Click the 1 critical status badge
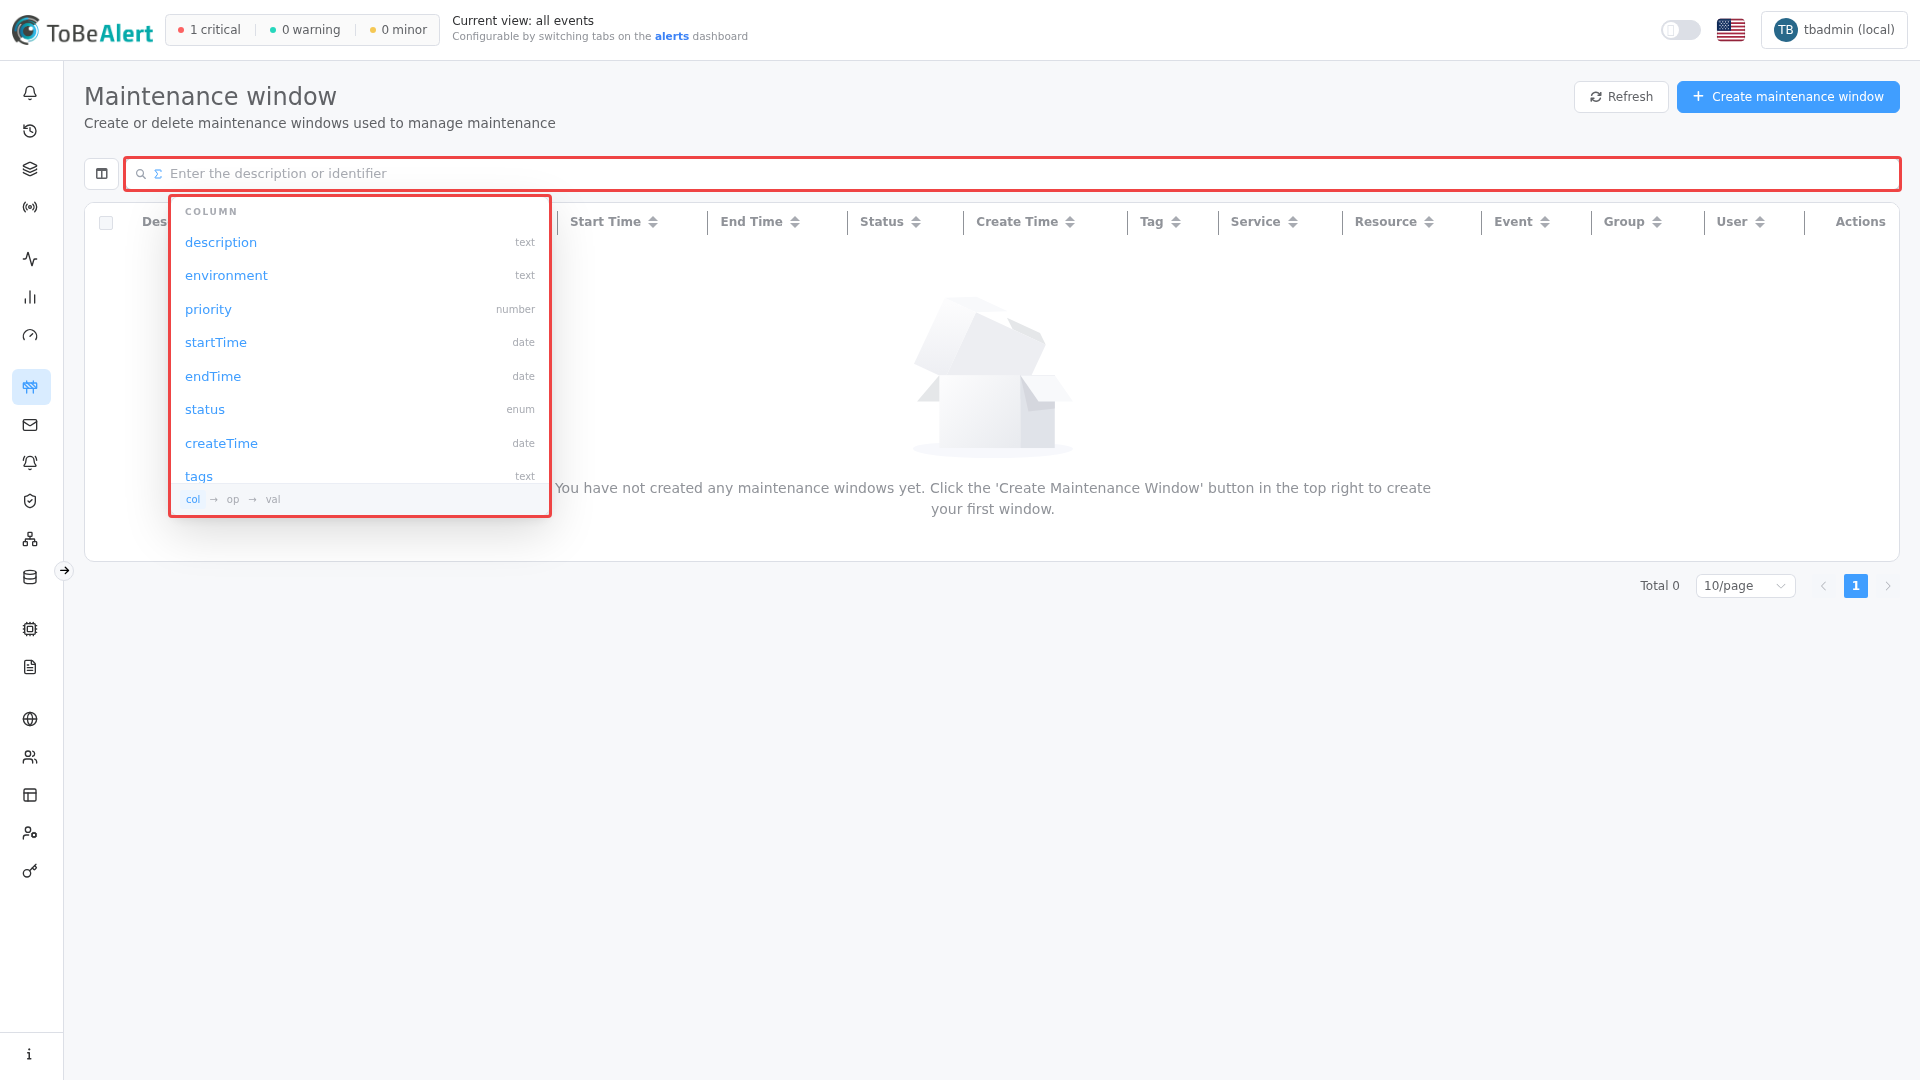Image resolution: width=1920 pixels, height=1080 pixels. pyautogui.click(x=209, y=30)
